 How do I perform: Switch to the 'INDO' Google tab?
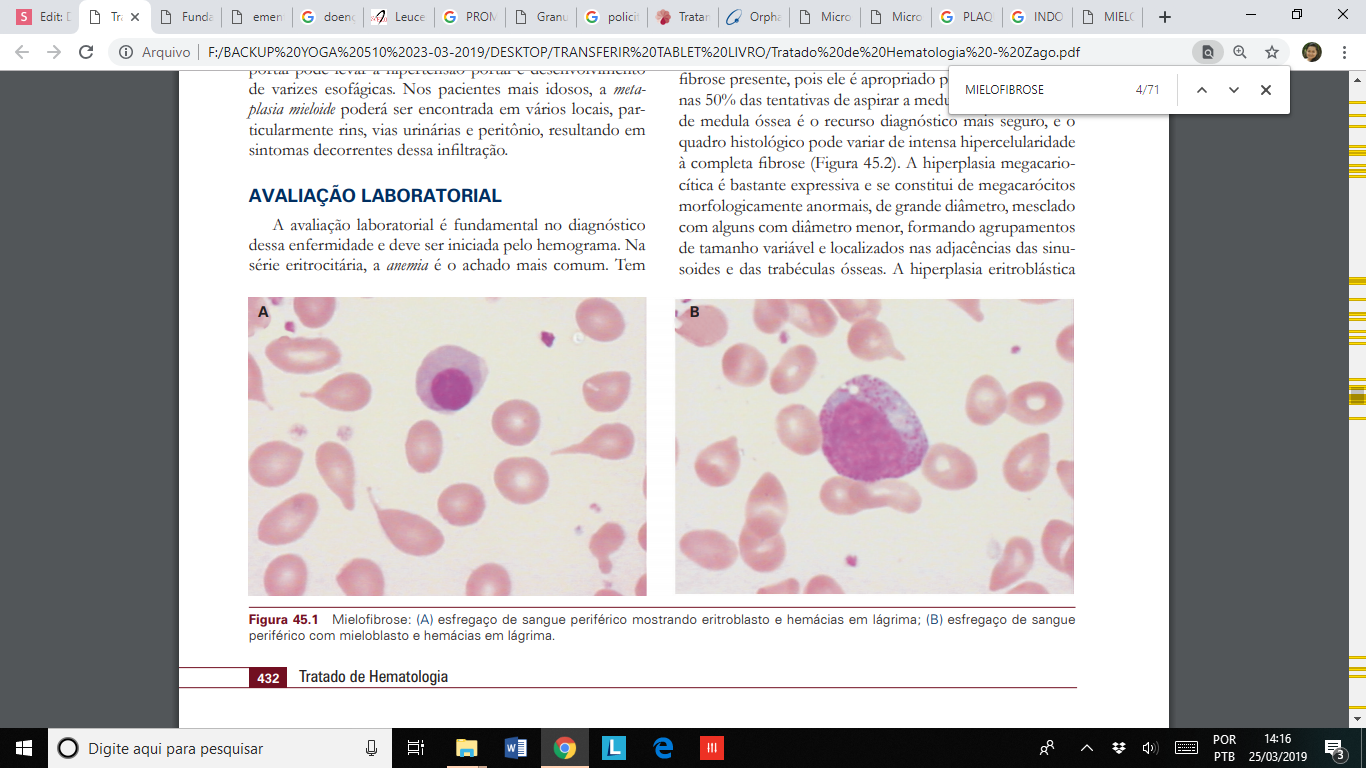tap(1036, 17)
